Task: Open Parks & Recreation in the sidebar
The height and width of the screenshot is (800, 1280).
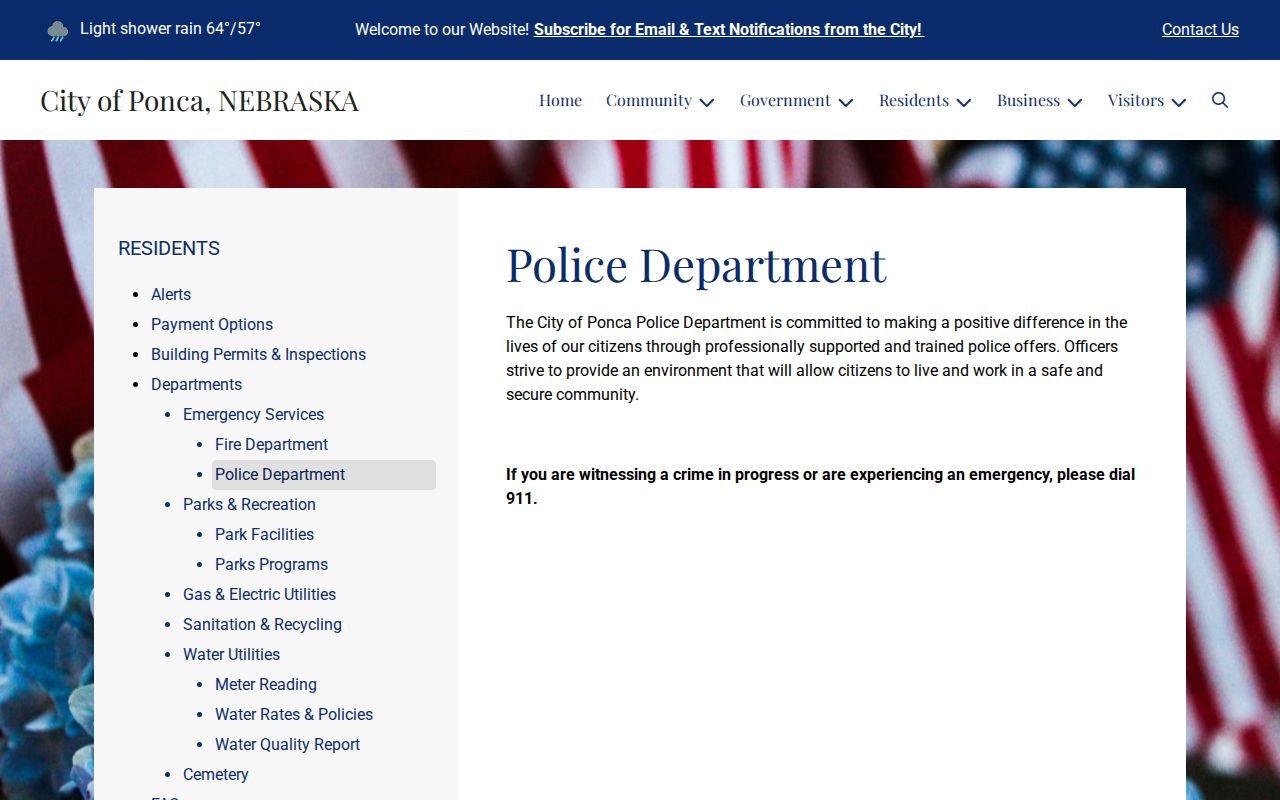Action: tap(249, 504)
